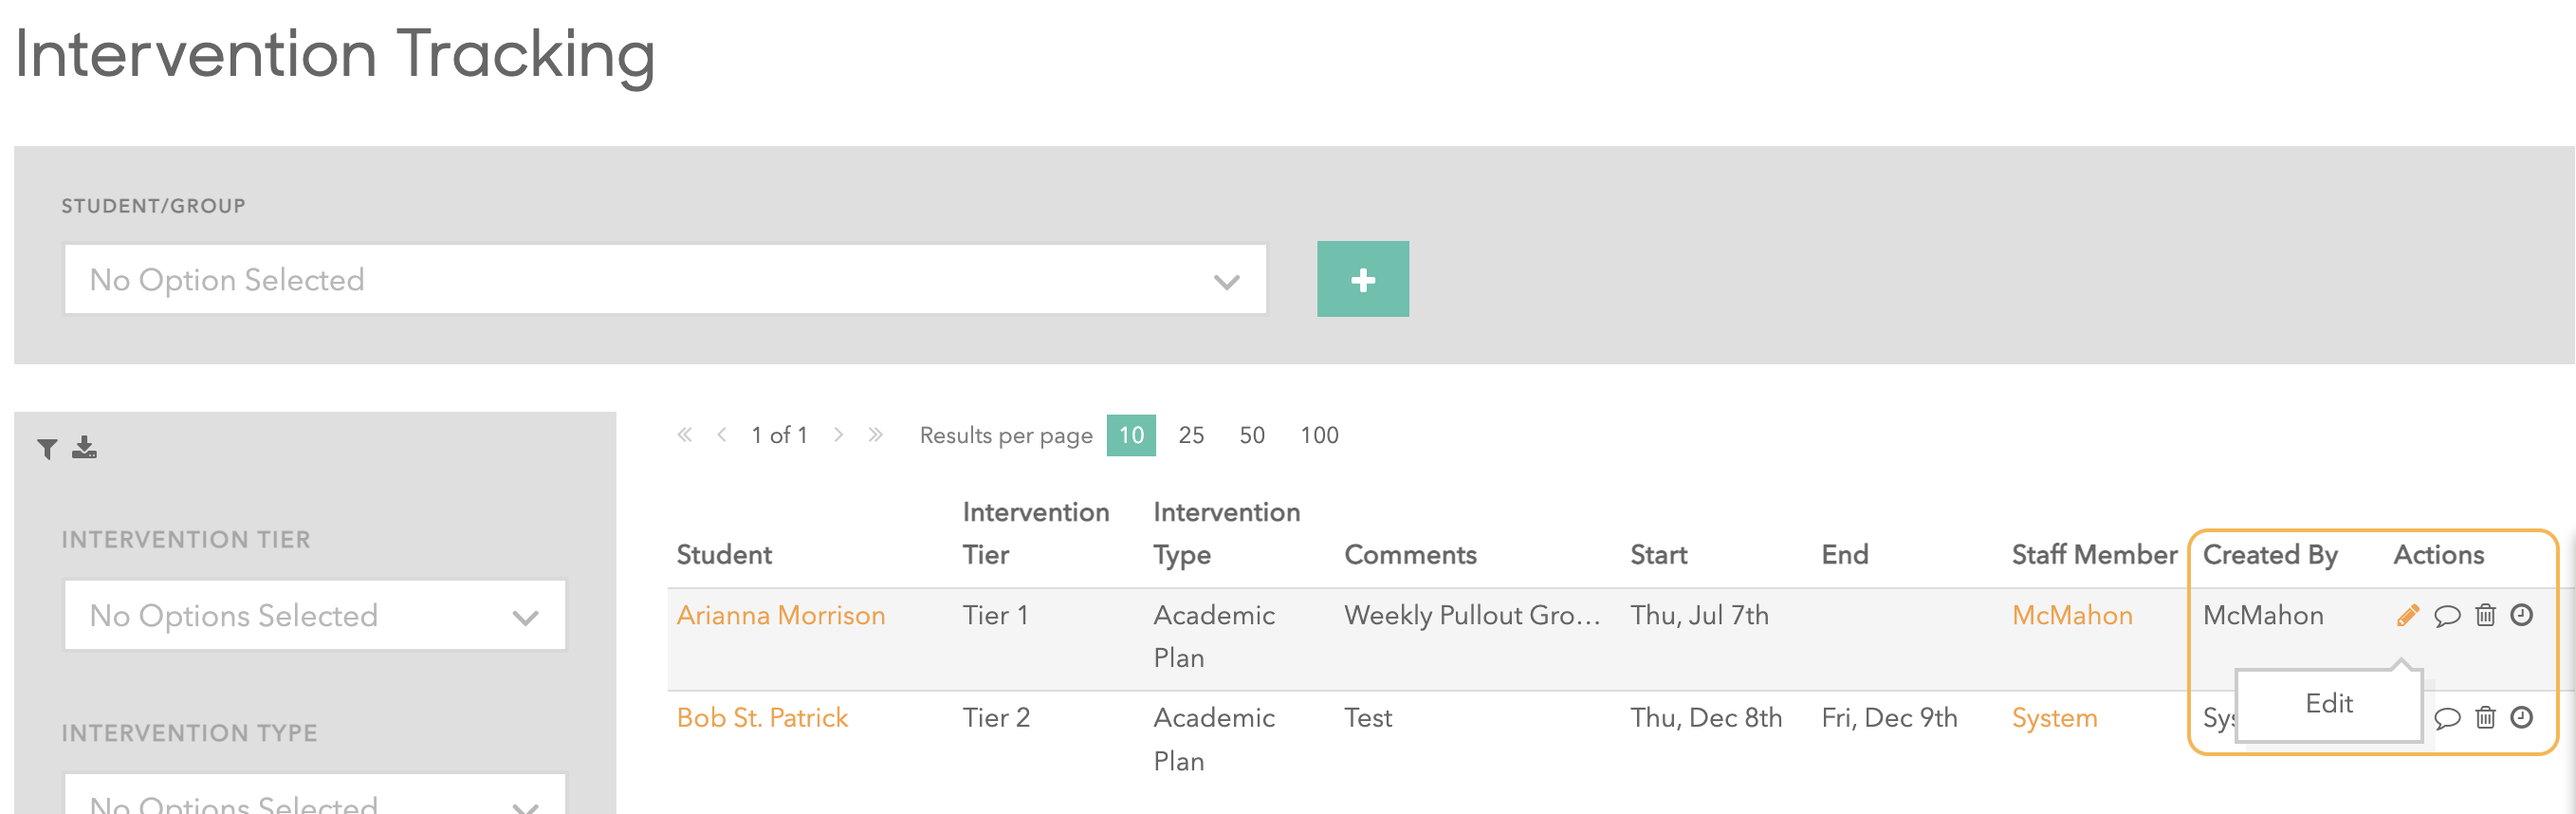Click the download export icon

pos(85,447)
